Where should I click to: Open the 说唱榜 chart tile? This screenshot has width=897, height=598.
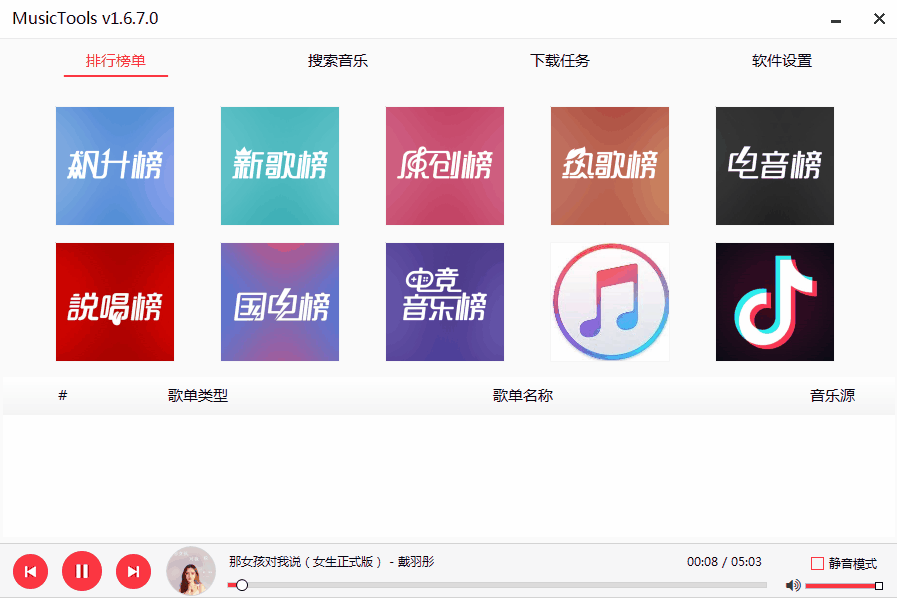click(x=115, y=302)
